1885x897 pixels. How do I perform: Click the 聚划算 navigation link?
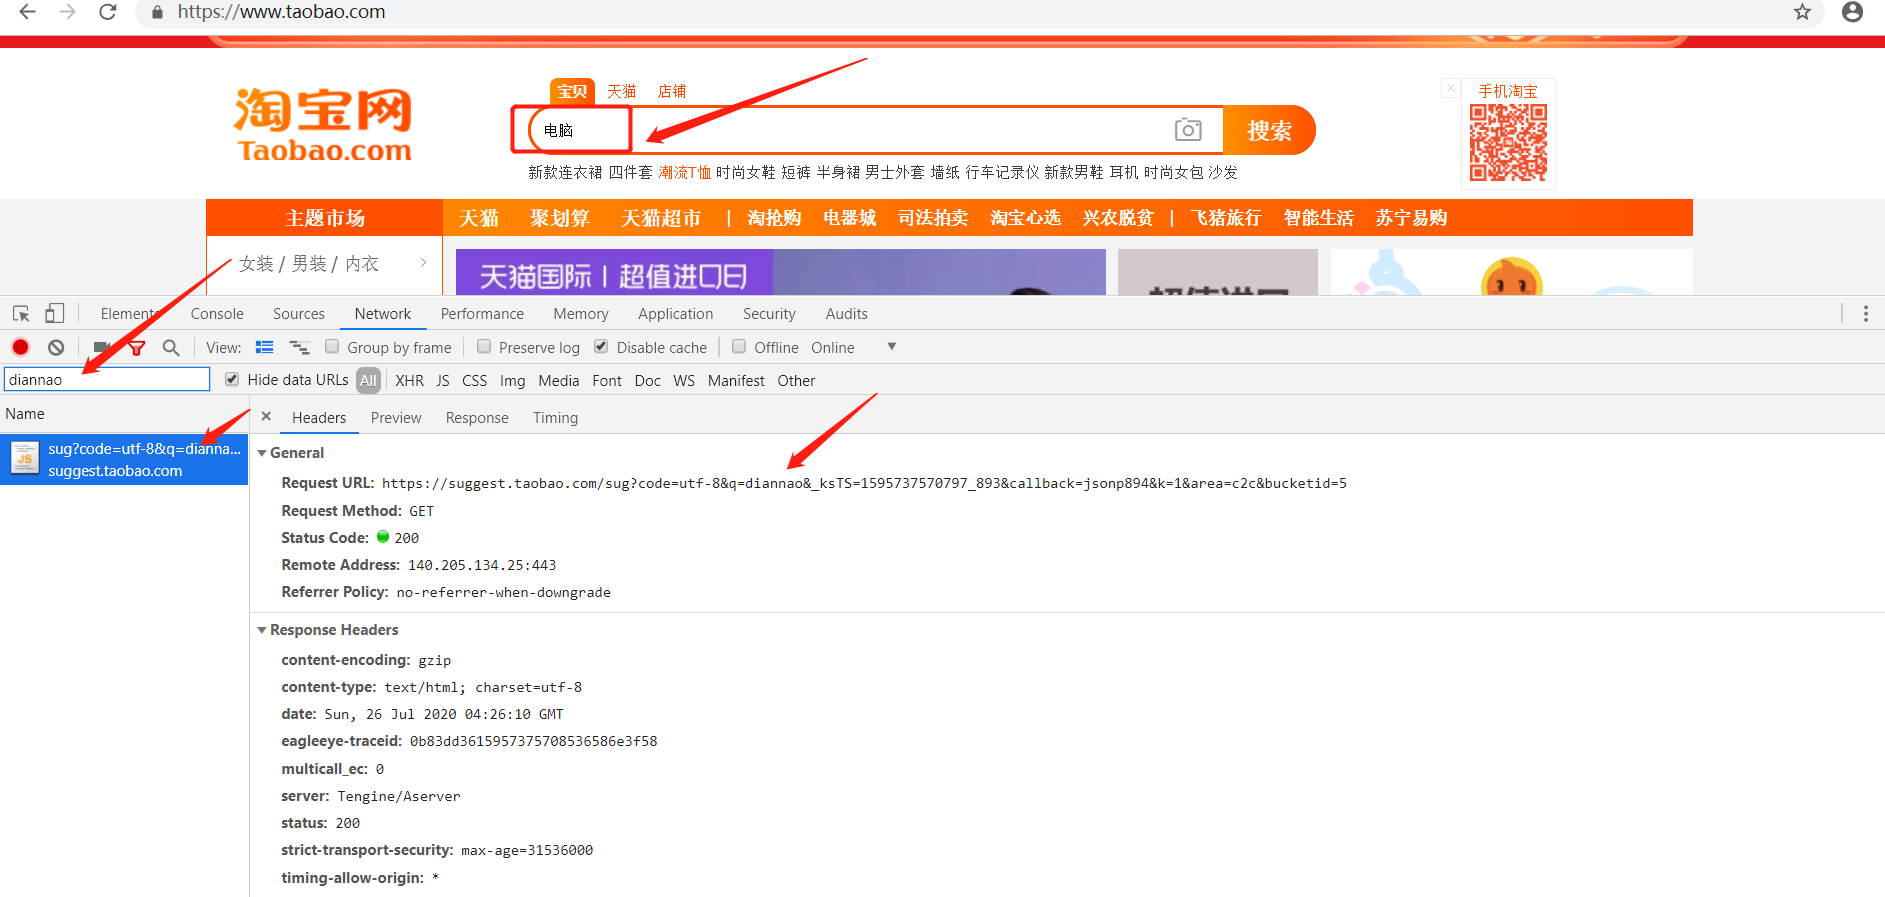coord(560,218)
